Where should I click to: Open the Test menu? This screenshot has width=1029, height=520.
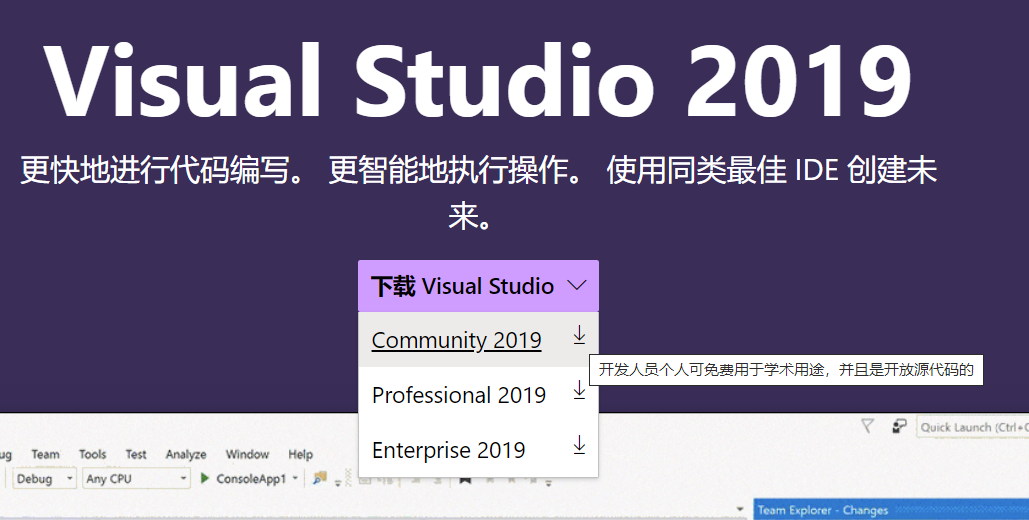(136, 454)
